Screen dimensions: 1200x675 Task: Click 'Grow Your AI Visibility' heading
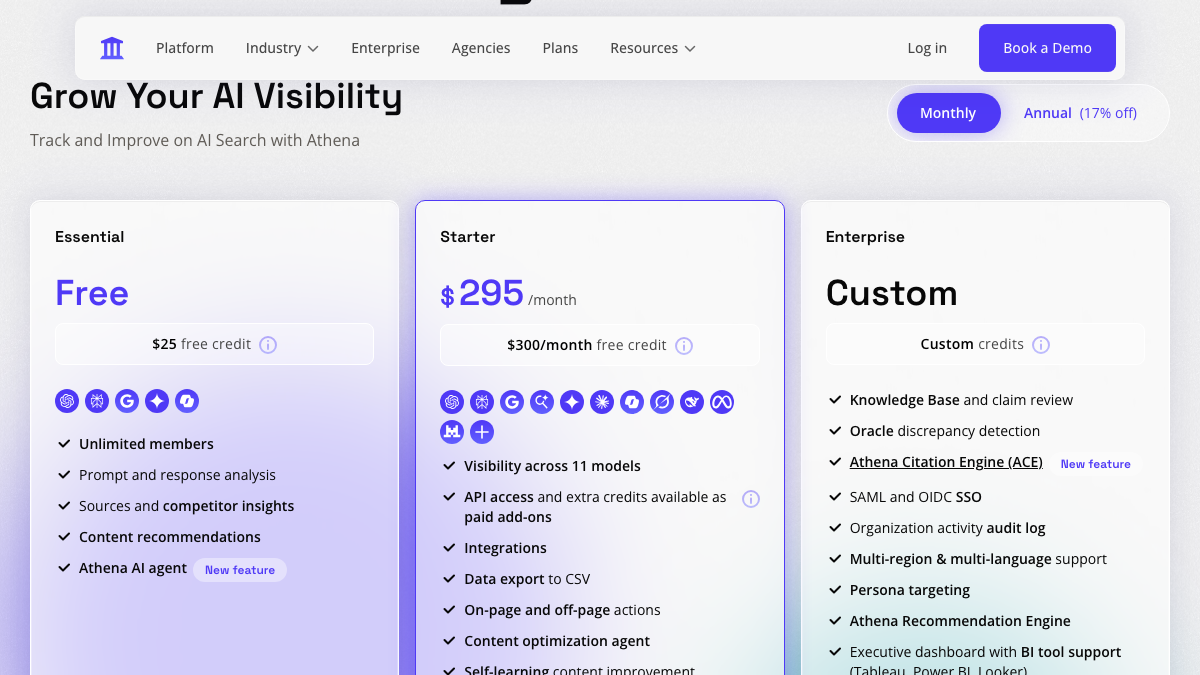coord(216,97)
